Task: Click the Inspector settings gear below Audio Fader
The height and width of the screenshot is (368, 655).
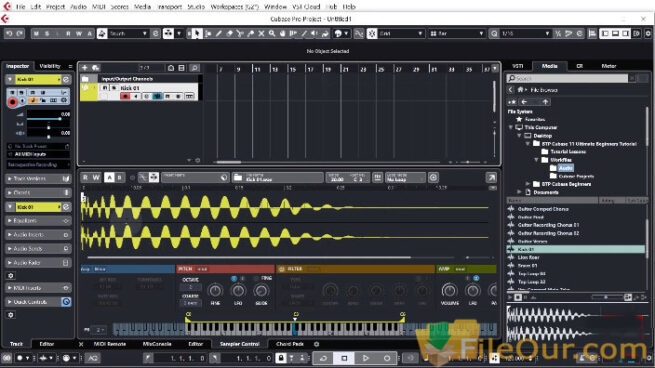Action: coord(11,276)
